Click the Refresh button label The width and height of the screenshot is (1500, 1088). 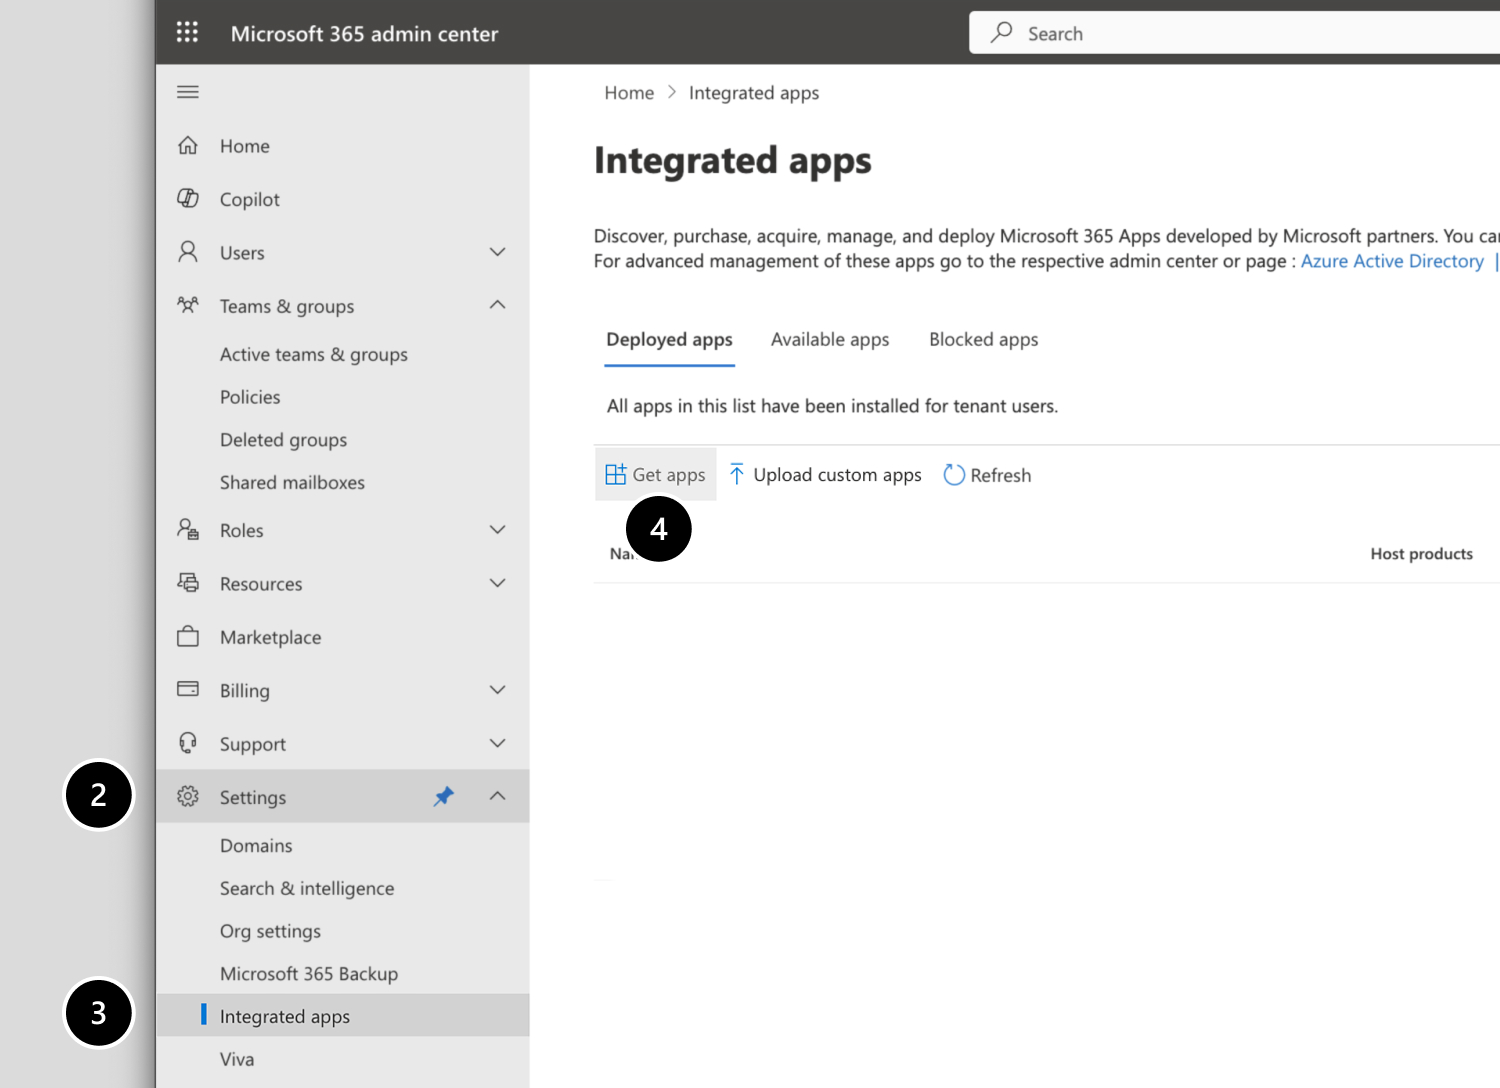point(1001,475)
